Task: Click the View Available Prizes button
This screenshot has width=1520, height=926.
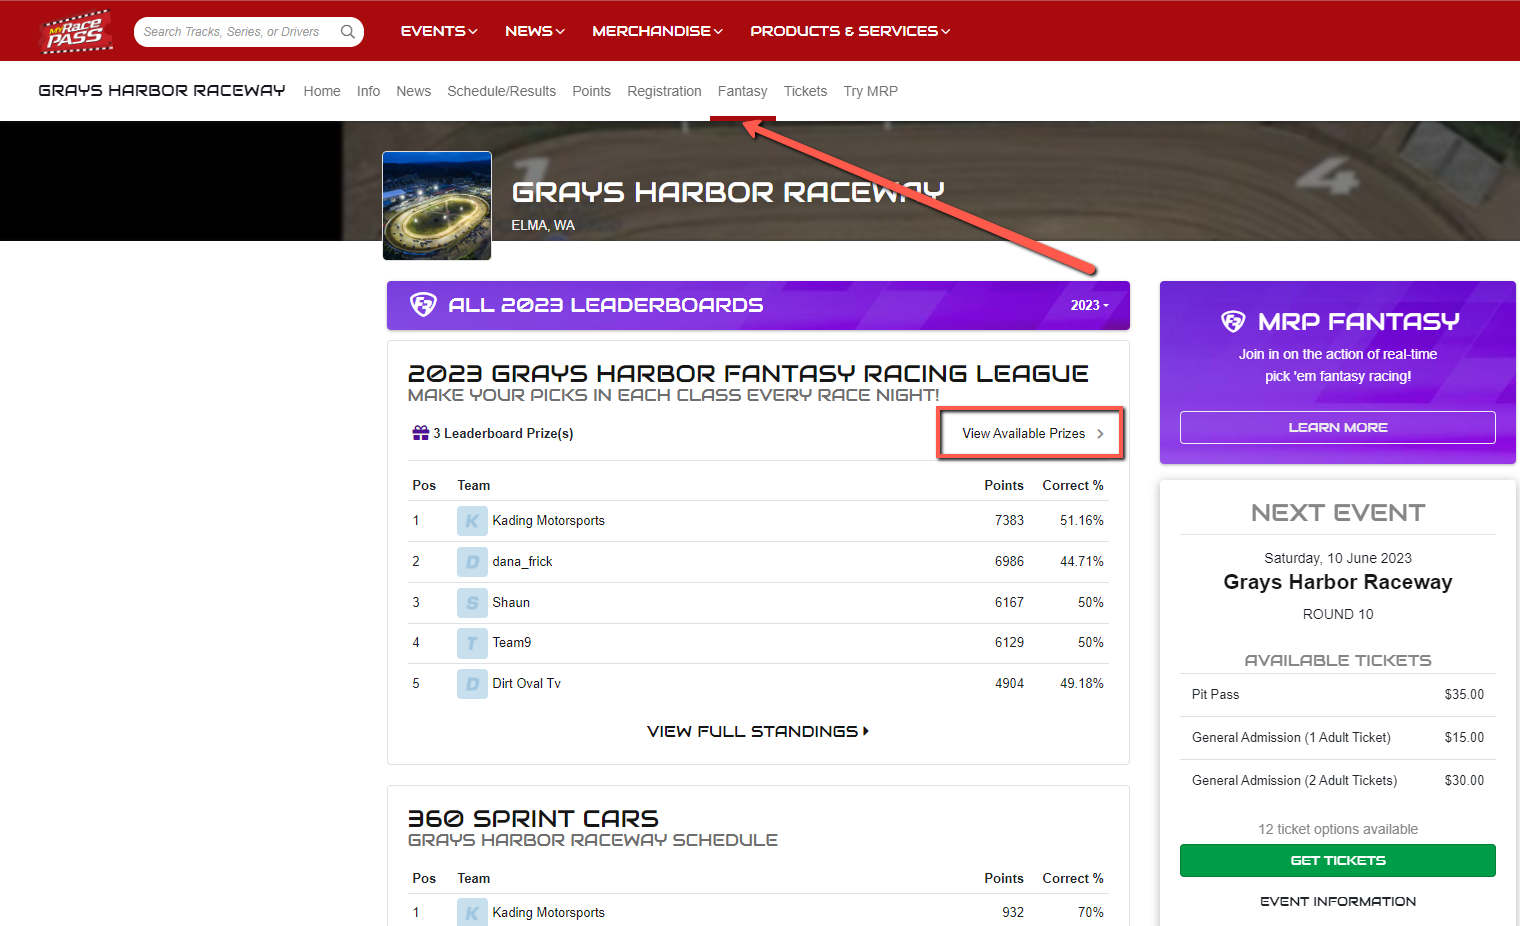Action: point(1029,433)
